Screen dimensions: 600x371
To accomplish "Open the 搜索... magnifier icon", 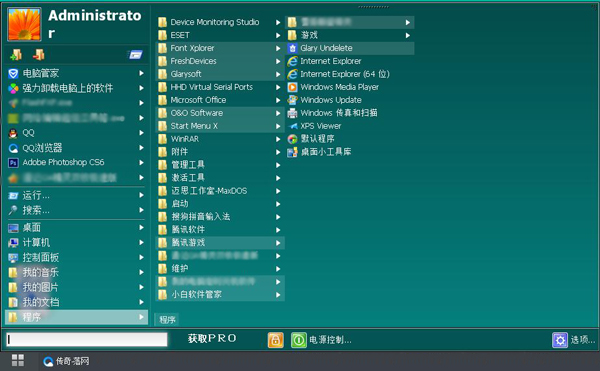I will click(13, 210).
